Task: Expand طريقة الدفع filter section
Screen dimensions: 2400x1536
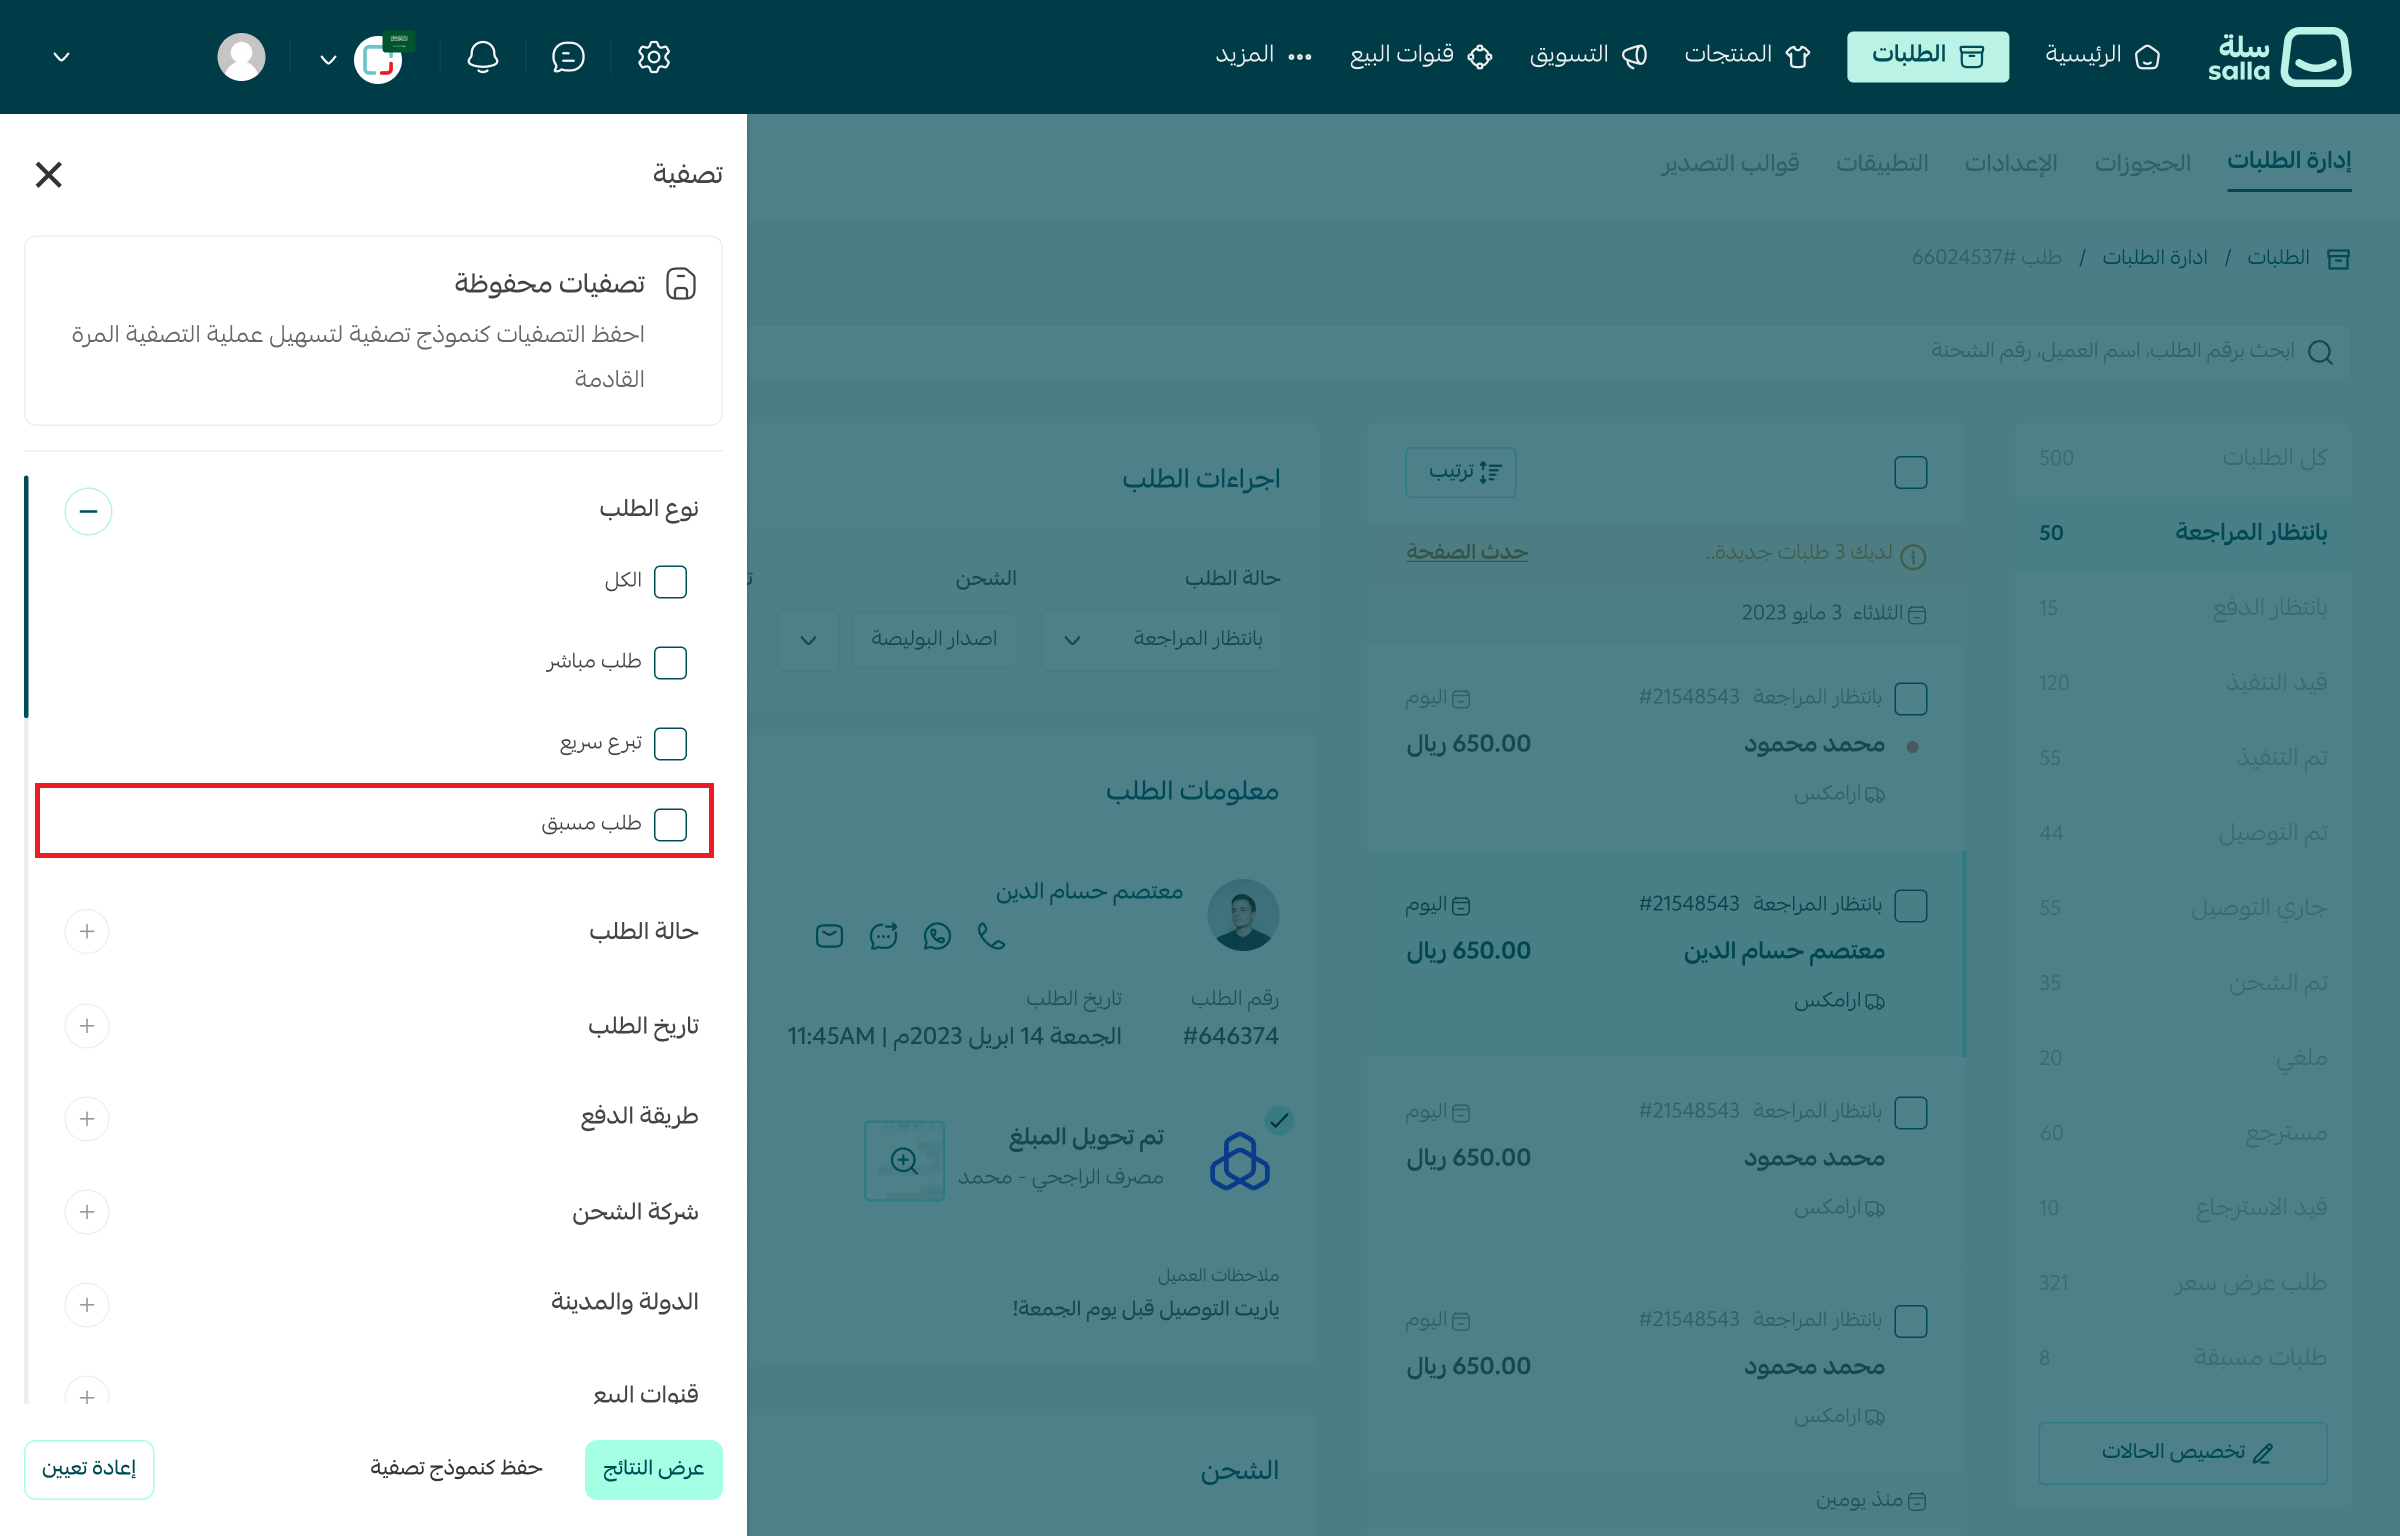Action: (87, 1118)
